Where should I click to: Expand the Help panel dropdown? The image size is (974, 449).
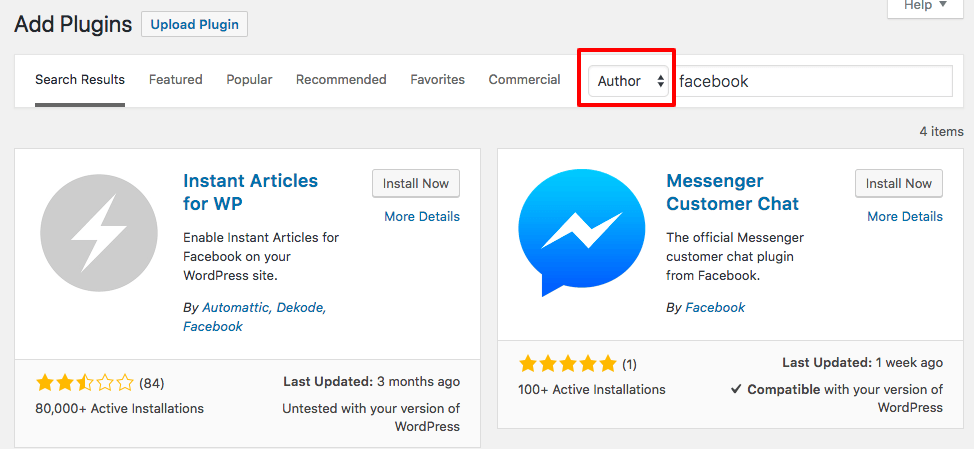925,7
